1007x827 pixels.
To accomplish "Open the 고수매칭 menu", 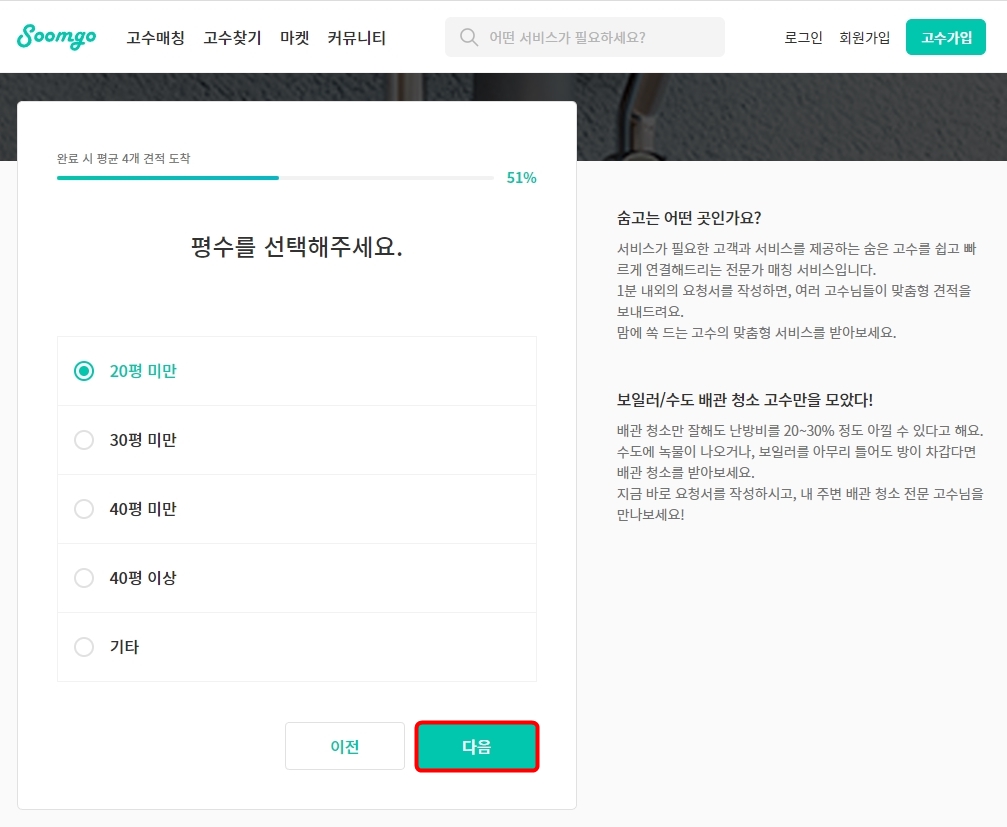I will pyautogui.click(x=154, y=37).
